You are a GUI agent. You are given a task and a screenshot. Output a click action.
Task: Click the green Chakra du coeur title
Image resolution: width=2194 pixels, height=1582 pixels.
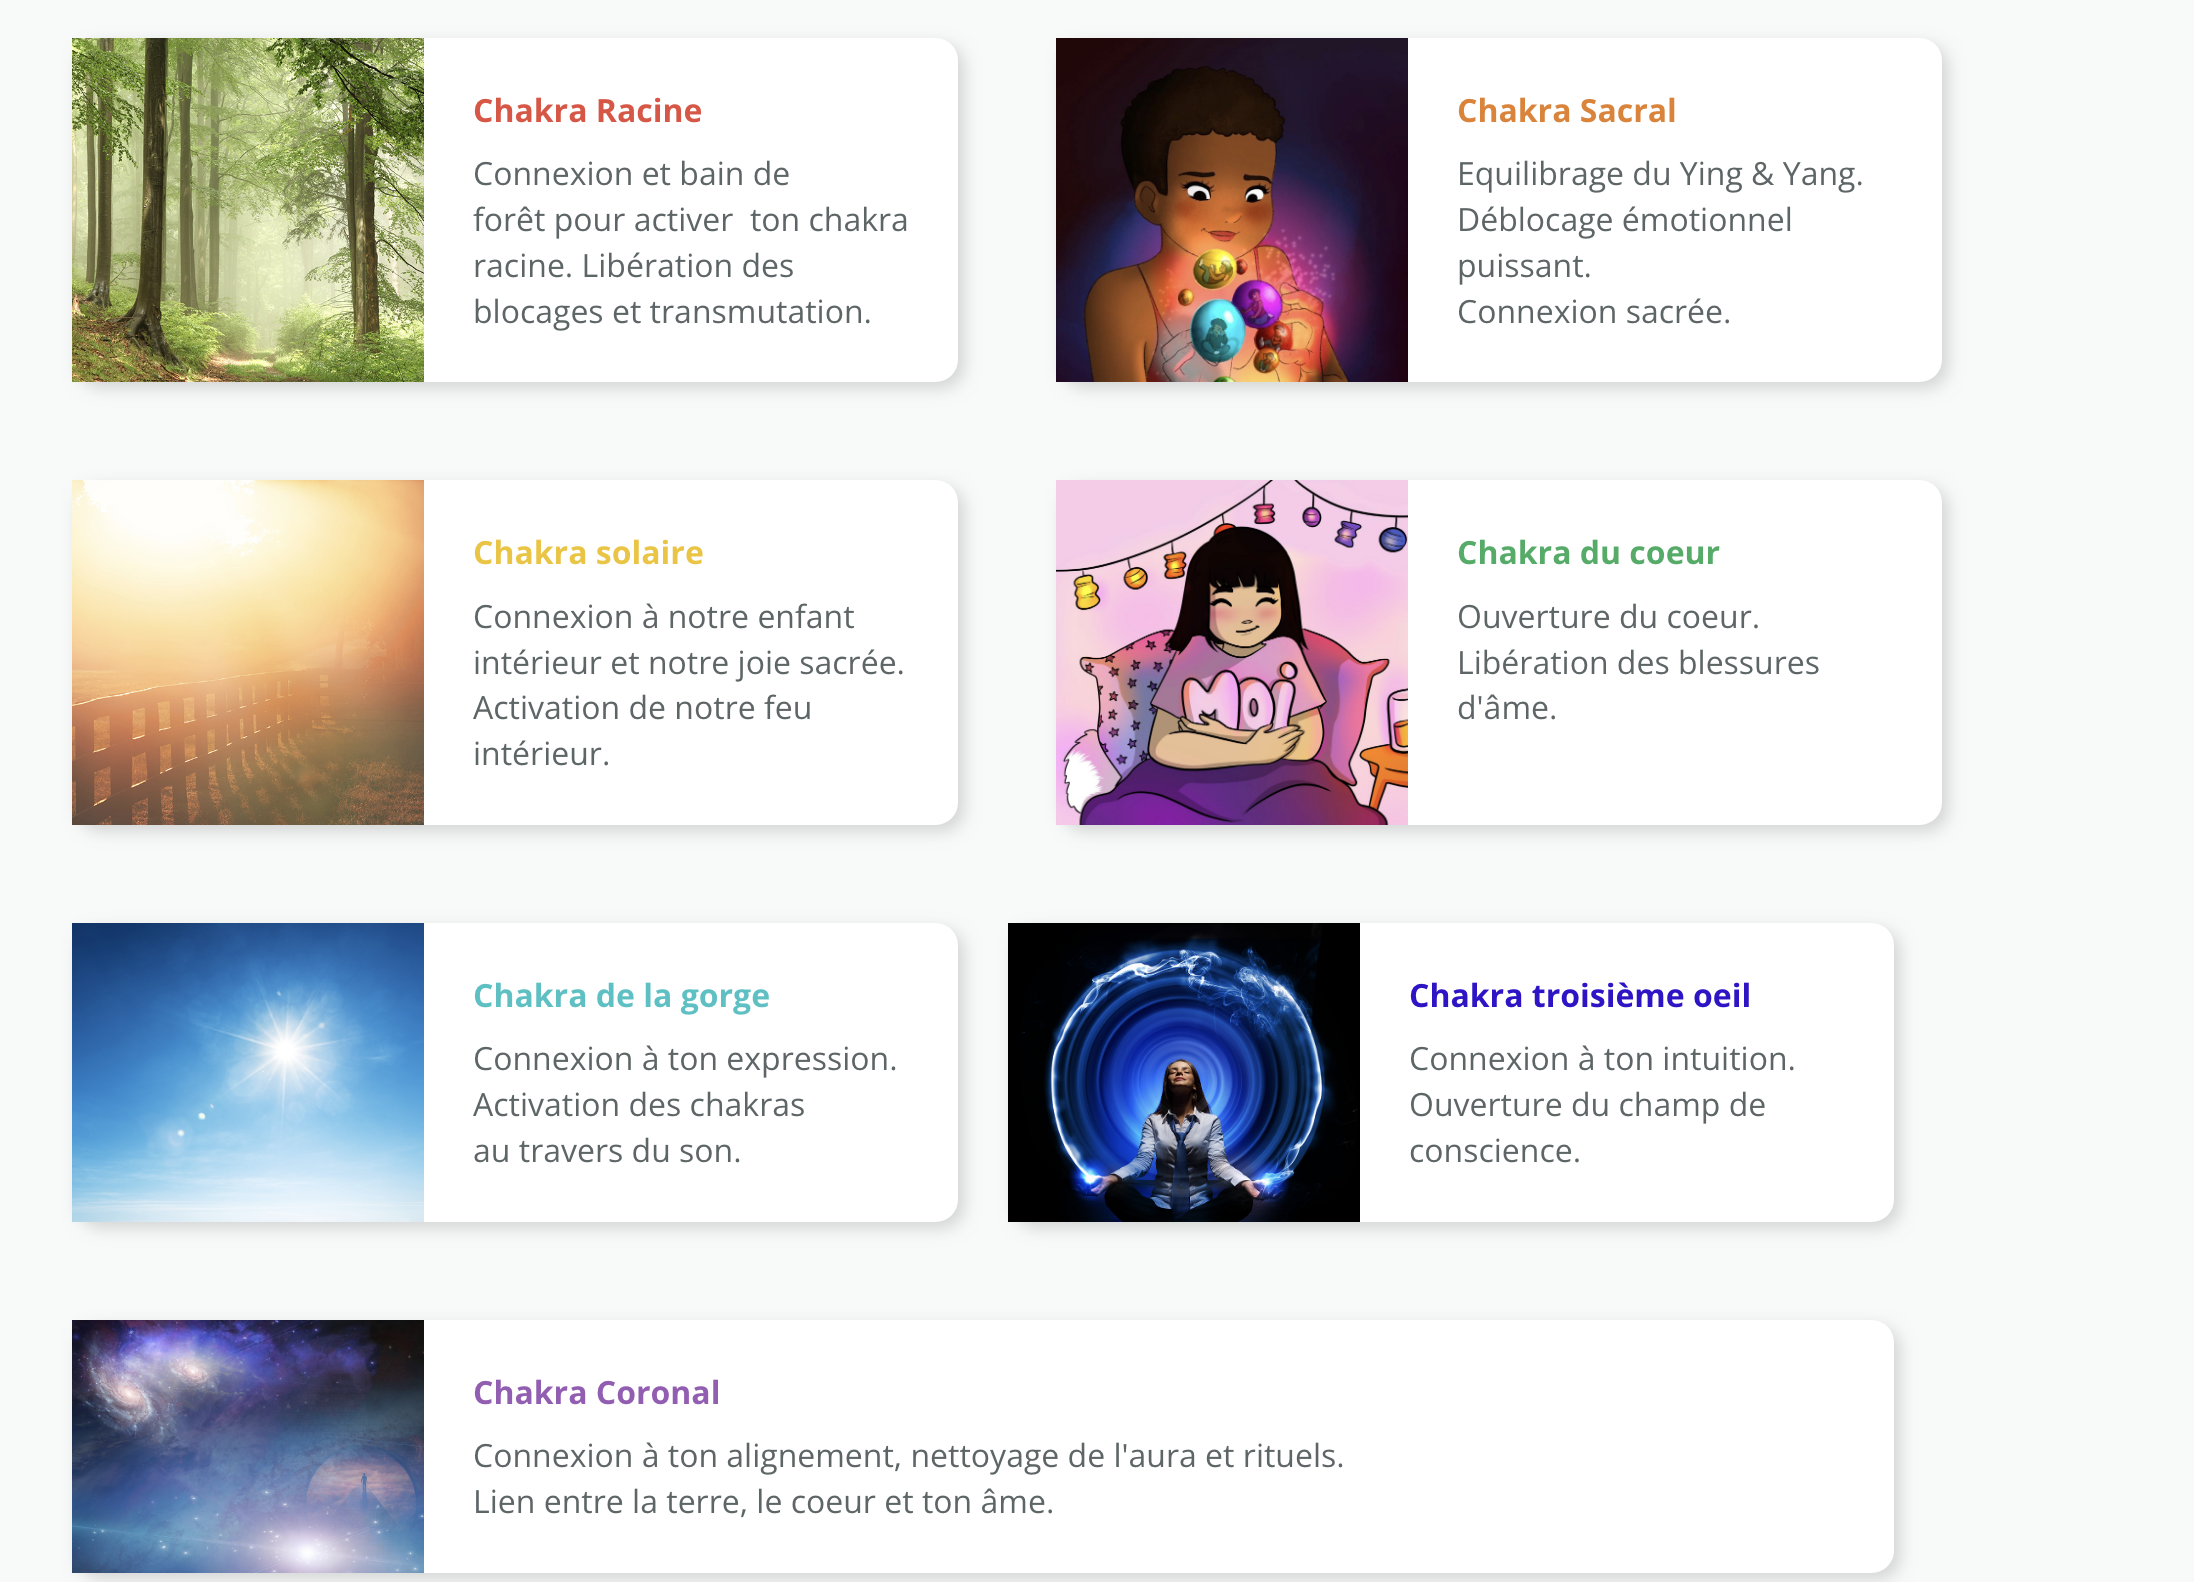pos(1588,553)
